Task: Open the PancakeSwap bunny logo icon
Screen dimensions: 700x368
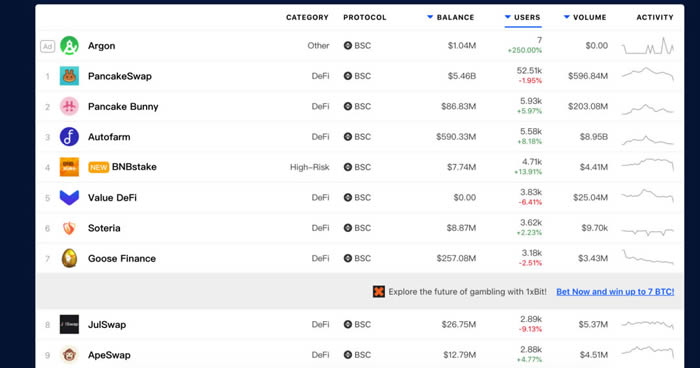Action: click(69, 76)
